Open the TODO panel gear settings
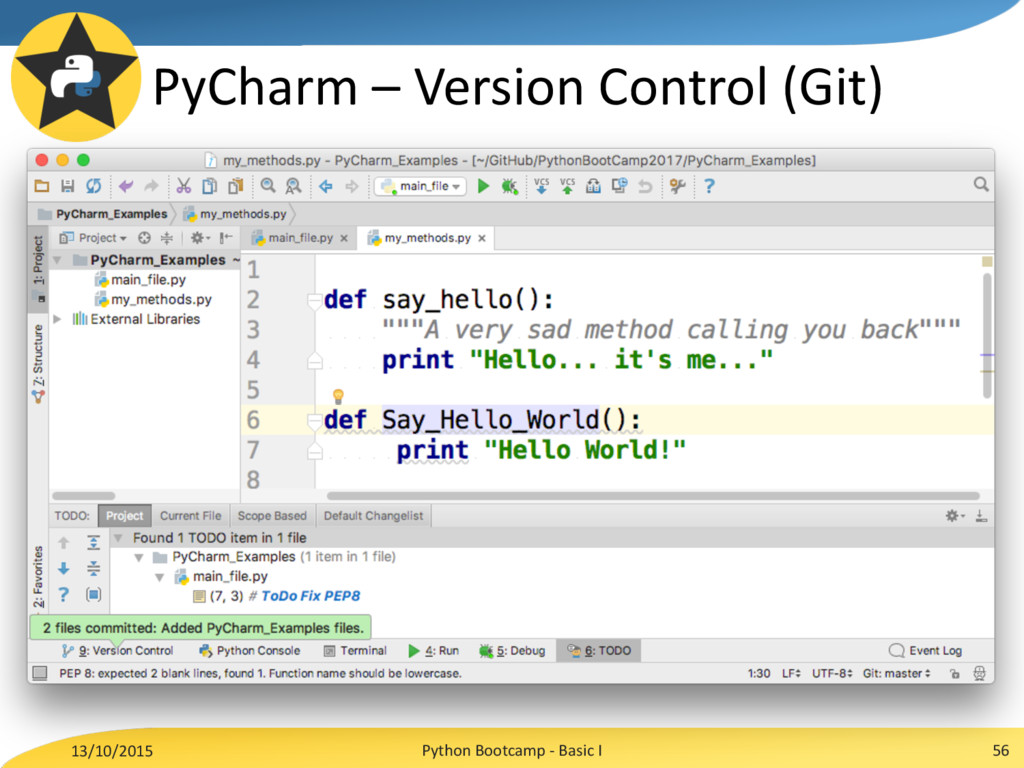Image resolution: width=1024 pixels, height=768 pixels. tap(955, 516)
